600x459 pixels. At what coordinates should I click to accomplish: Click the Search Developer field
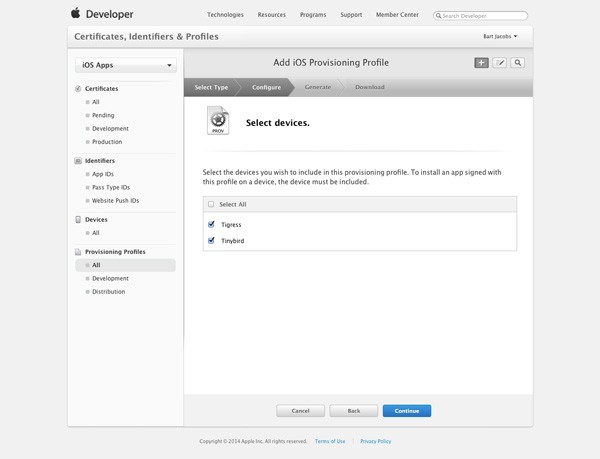point(481,16)
